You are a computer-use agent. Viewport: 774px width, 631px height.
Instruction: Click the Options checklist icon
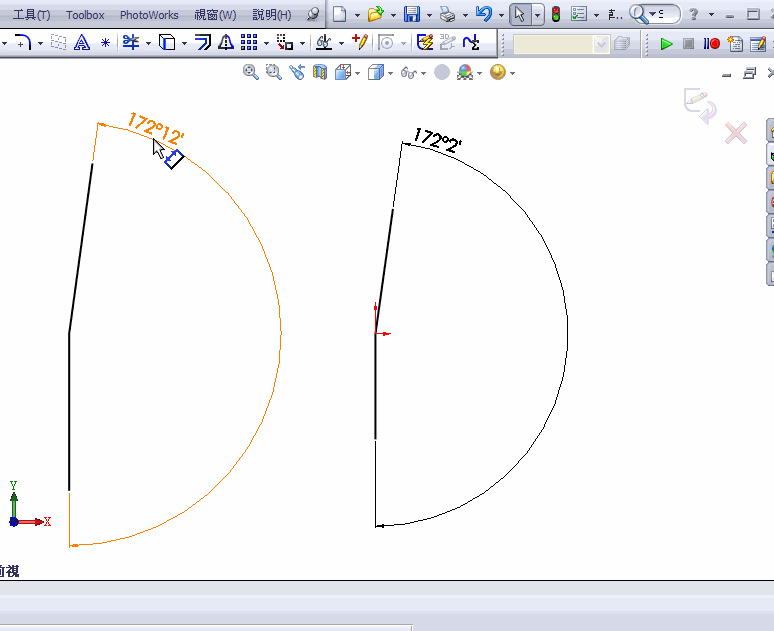point(579,14)
